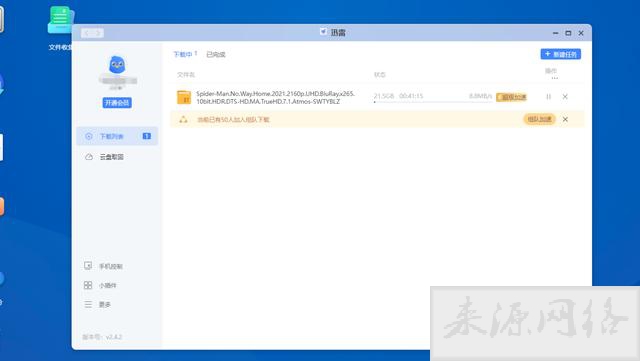
Task: Go back with the title bar left arrow
Action: [87, 33]
